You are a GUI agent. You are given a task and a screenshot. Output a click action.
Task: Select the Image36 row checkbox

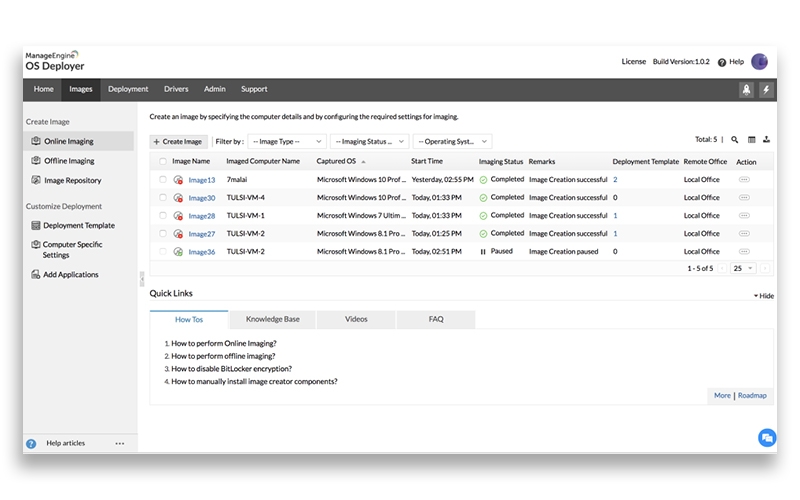pyautogui.click(x=163, y=252)
